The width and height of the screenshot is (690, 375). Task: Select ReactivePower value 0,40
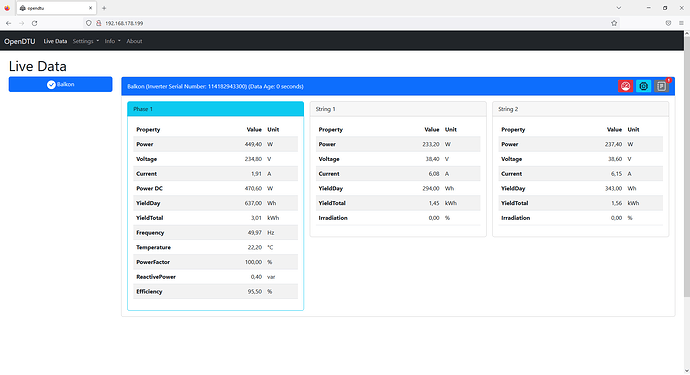(x=256, y=277)
